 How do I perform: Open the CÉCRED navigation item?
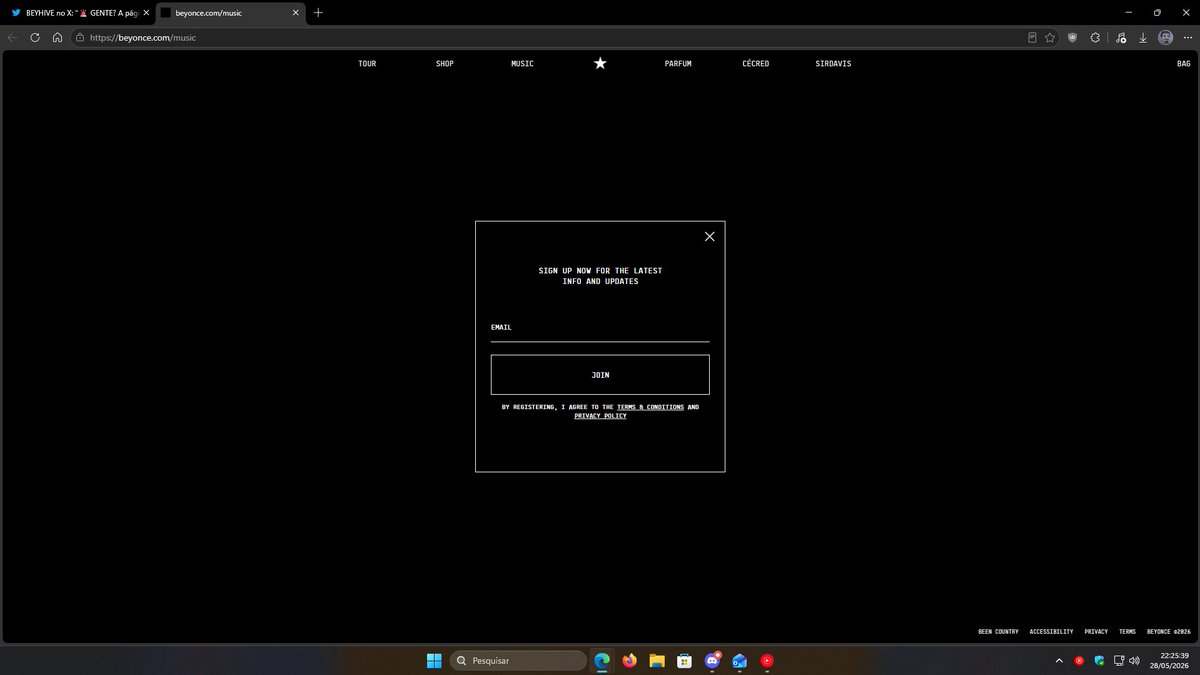[x=756, y=63]
